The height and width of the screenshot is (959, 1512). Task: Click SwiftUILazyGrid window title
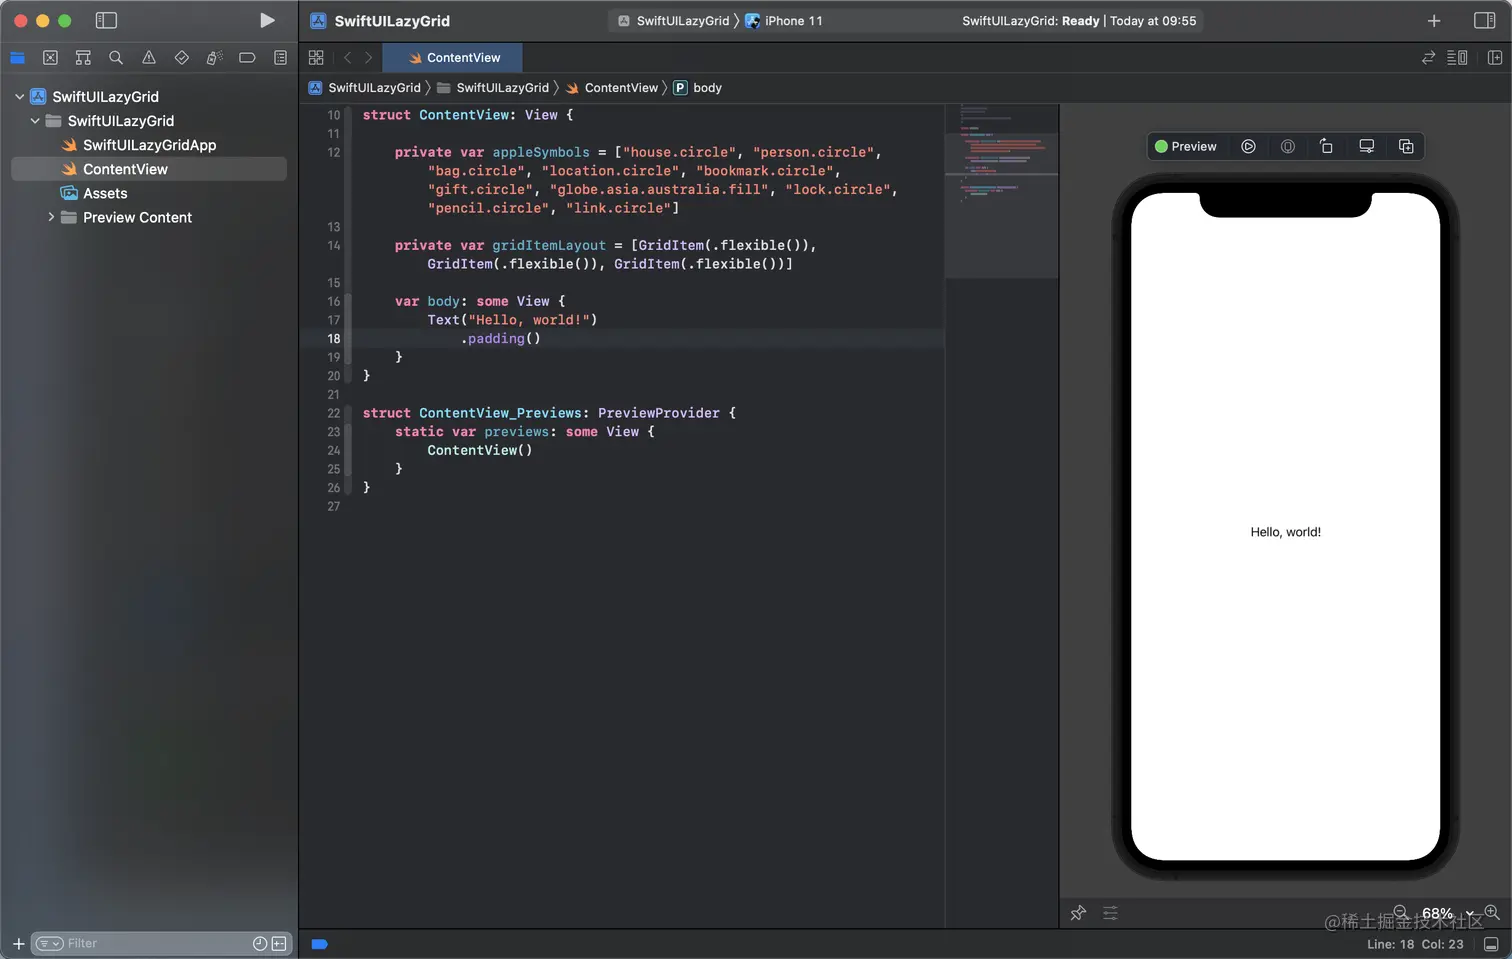point(392,21)
